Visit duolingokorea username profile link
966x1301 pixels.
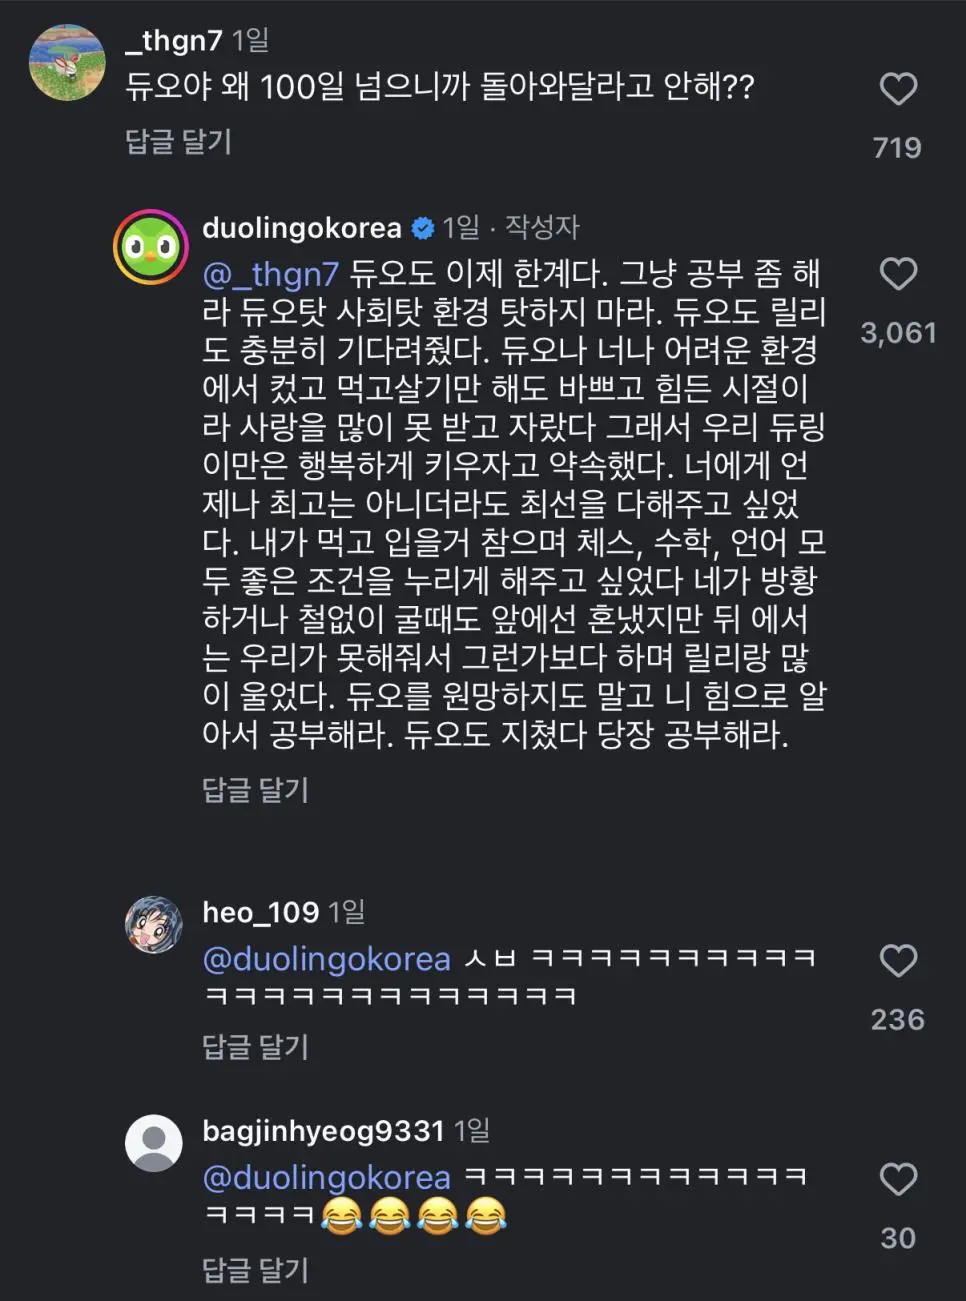(301, 228)
